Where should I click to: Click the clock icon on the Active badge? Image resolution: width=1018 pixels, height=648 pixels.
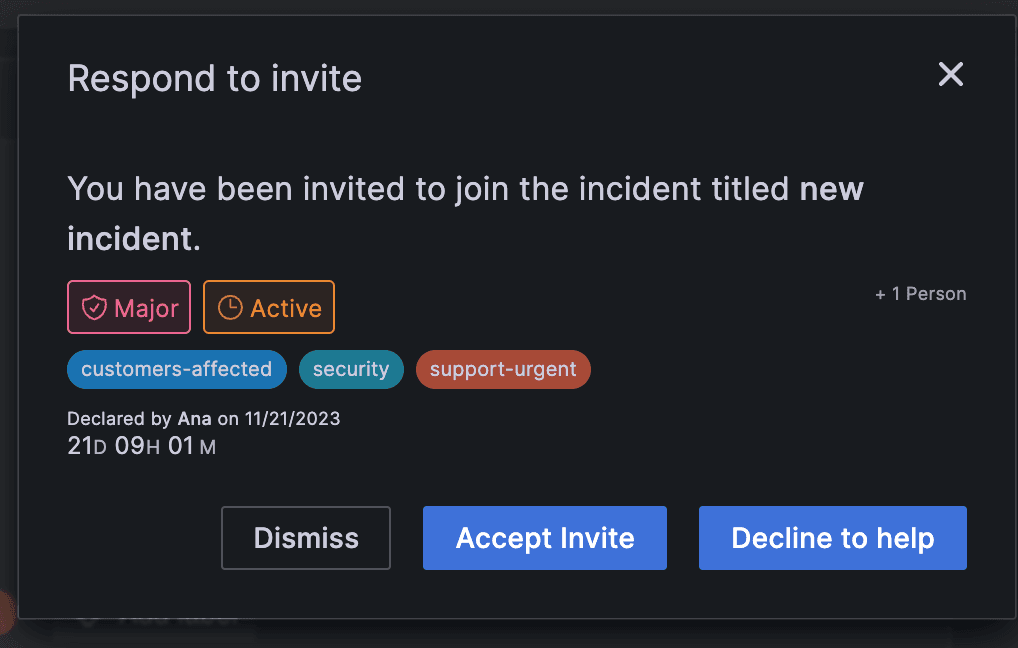coord(229,307)
